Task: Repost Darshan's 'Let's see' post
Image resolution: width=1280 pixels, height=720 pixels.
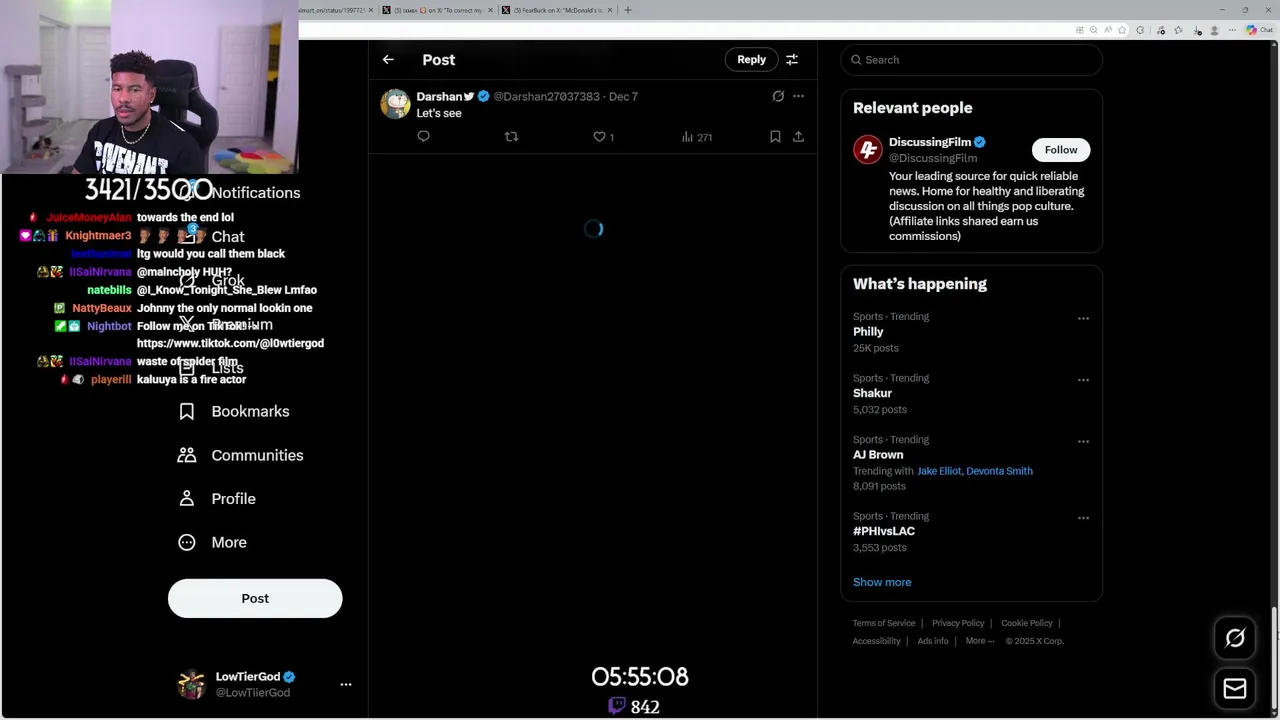Action: click(511, 137)
